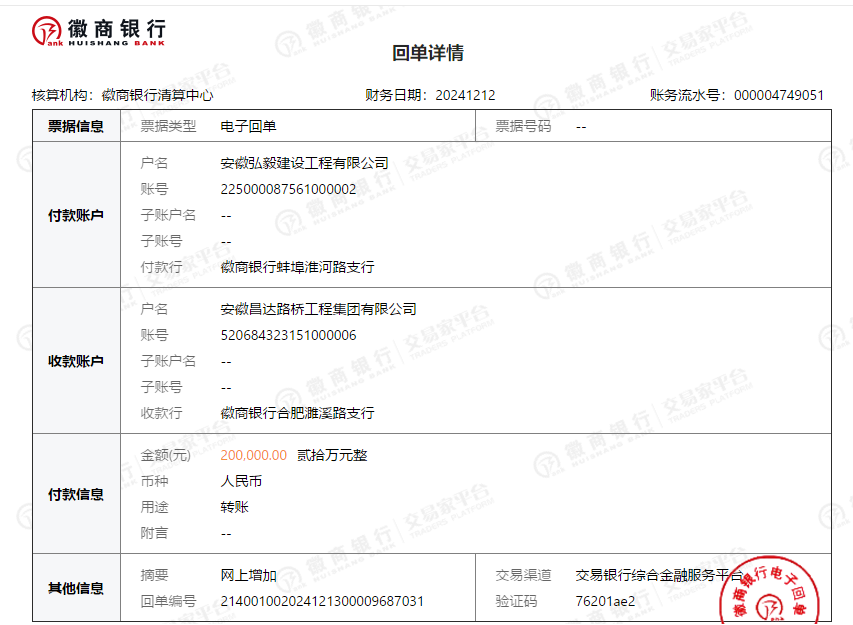Image resolution: width=853 pixels, height=625 pixels.
Task: Click the 付款账户 section header
Action: [76, 215]
